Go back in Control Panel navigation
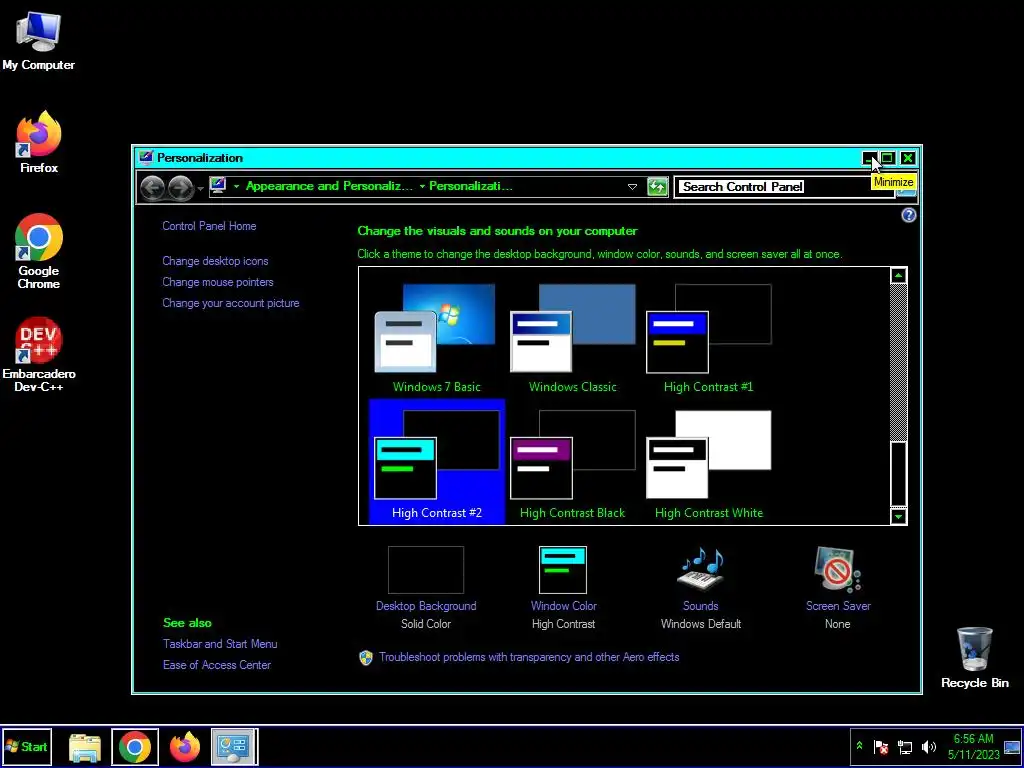 point(152,188)
